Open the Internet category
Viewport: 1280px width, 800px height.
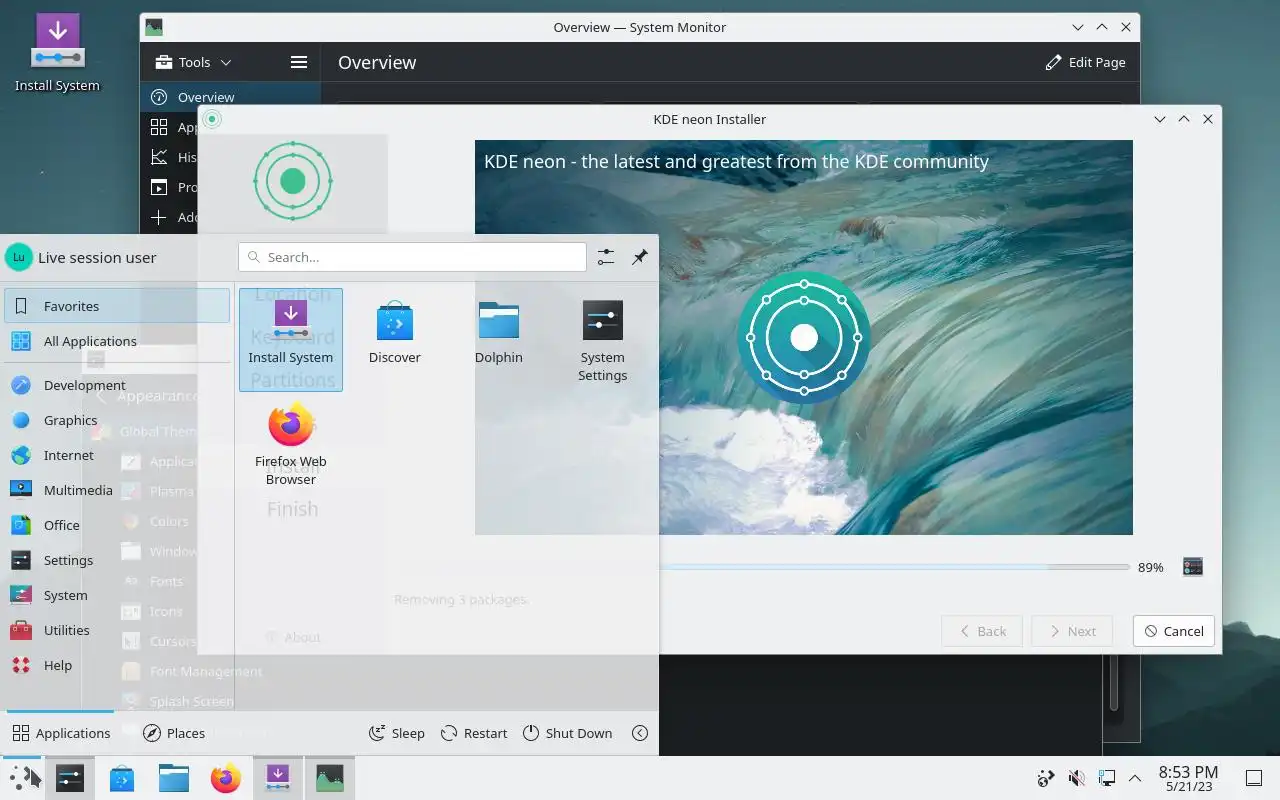pyautogui.click(x=117, y=455)
